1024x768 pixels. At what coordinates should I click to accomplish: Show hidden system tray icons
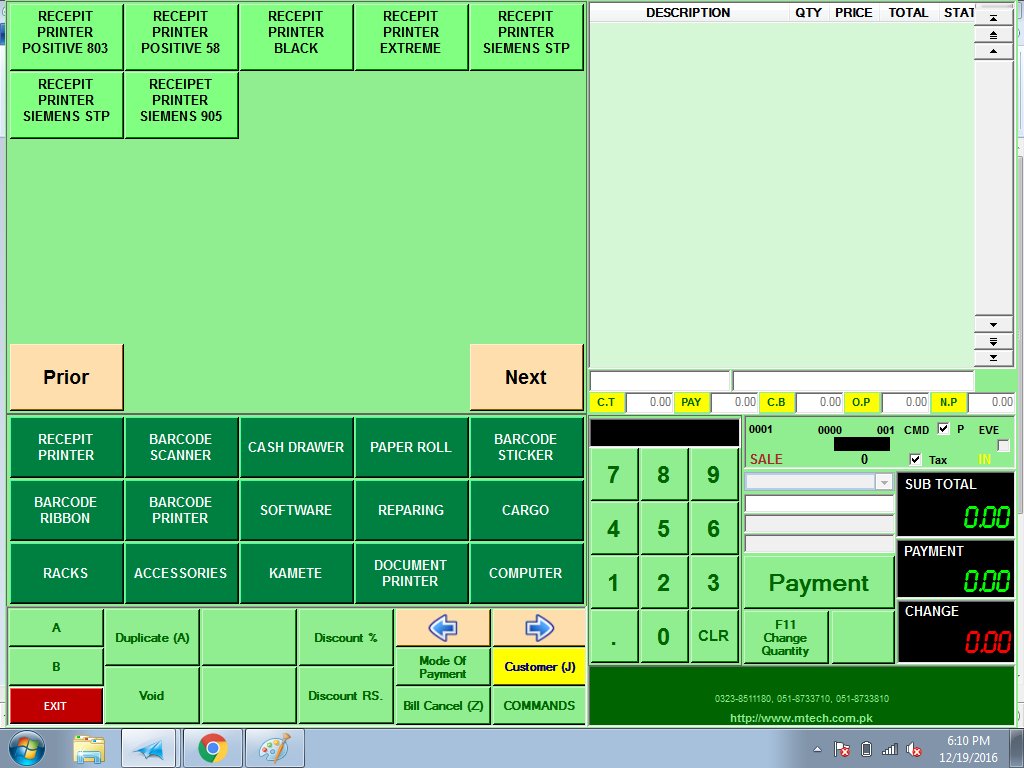click(x=818, y=749)
